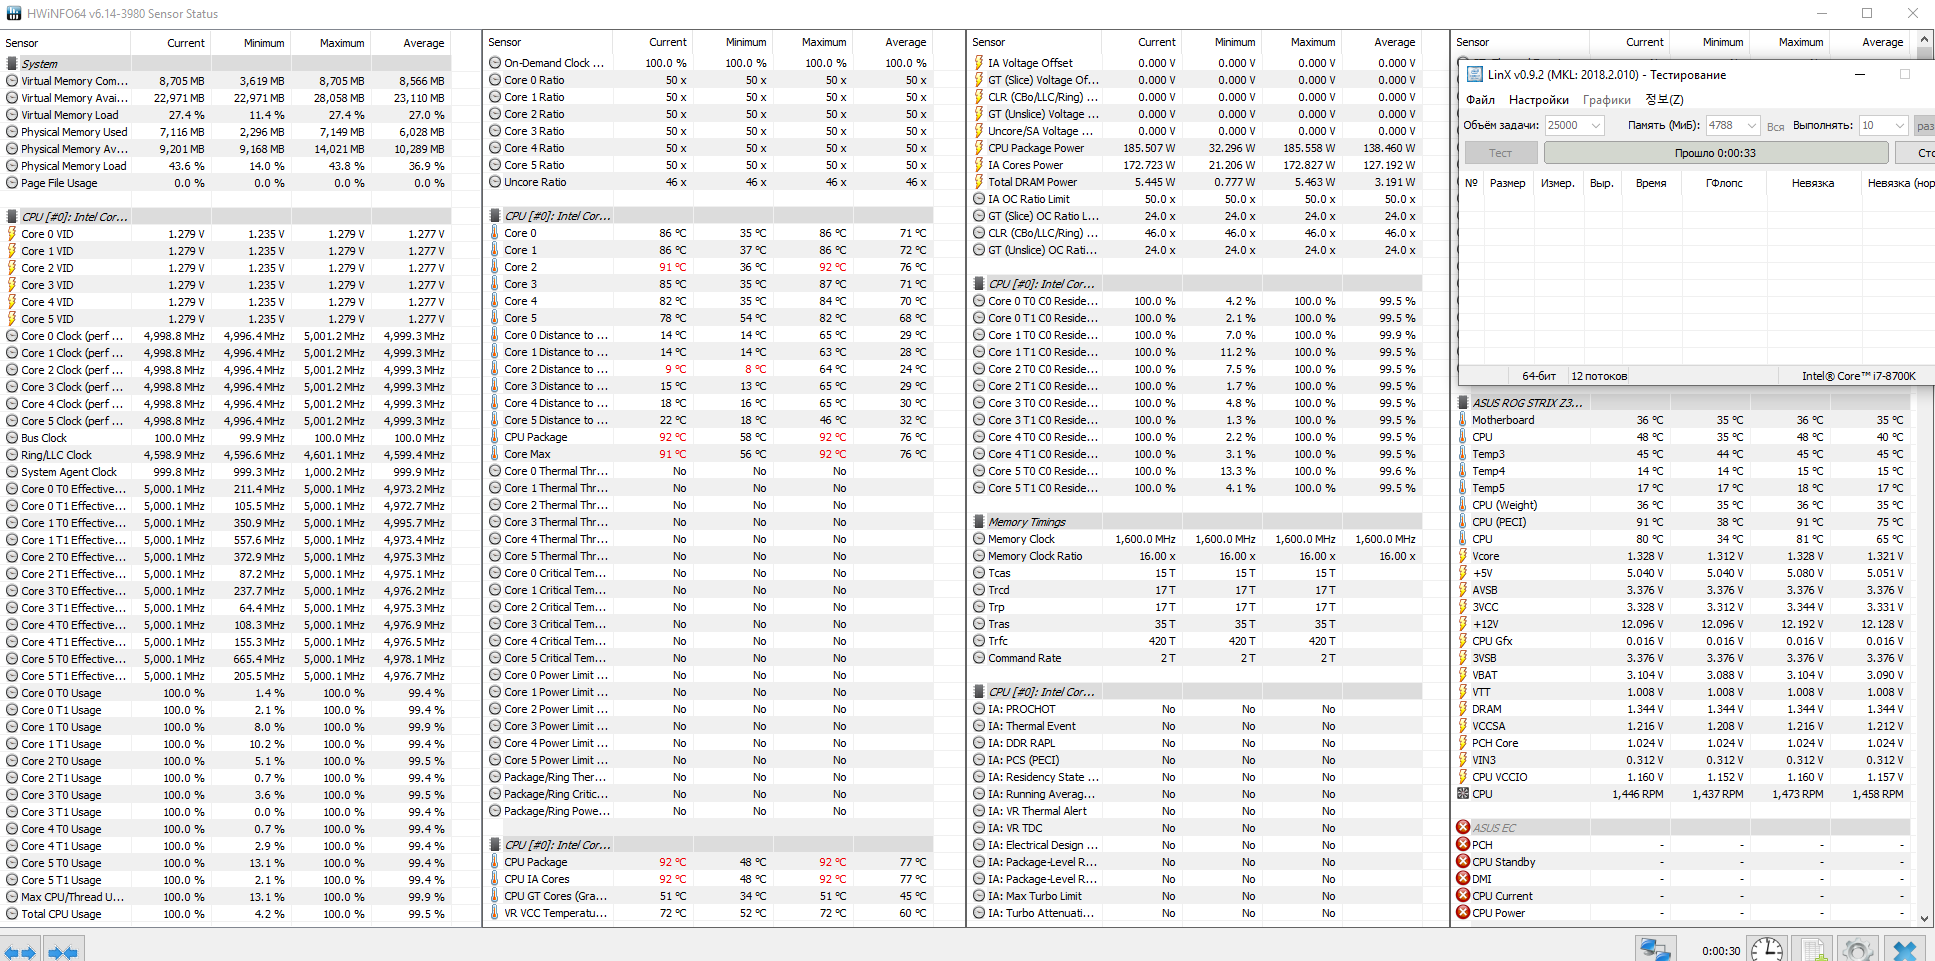
Task: Click the Вся label next to memory dropdown
Action: 1775,126
